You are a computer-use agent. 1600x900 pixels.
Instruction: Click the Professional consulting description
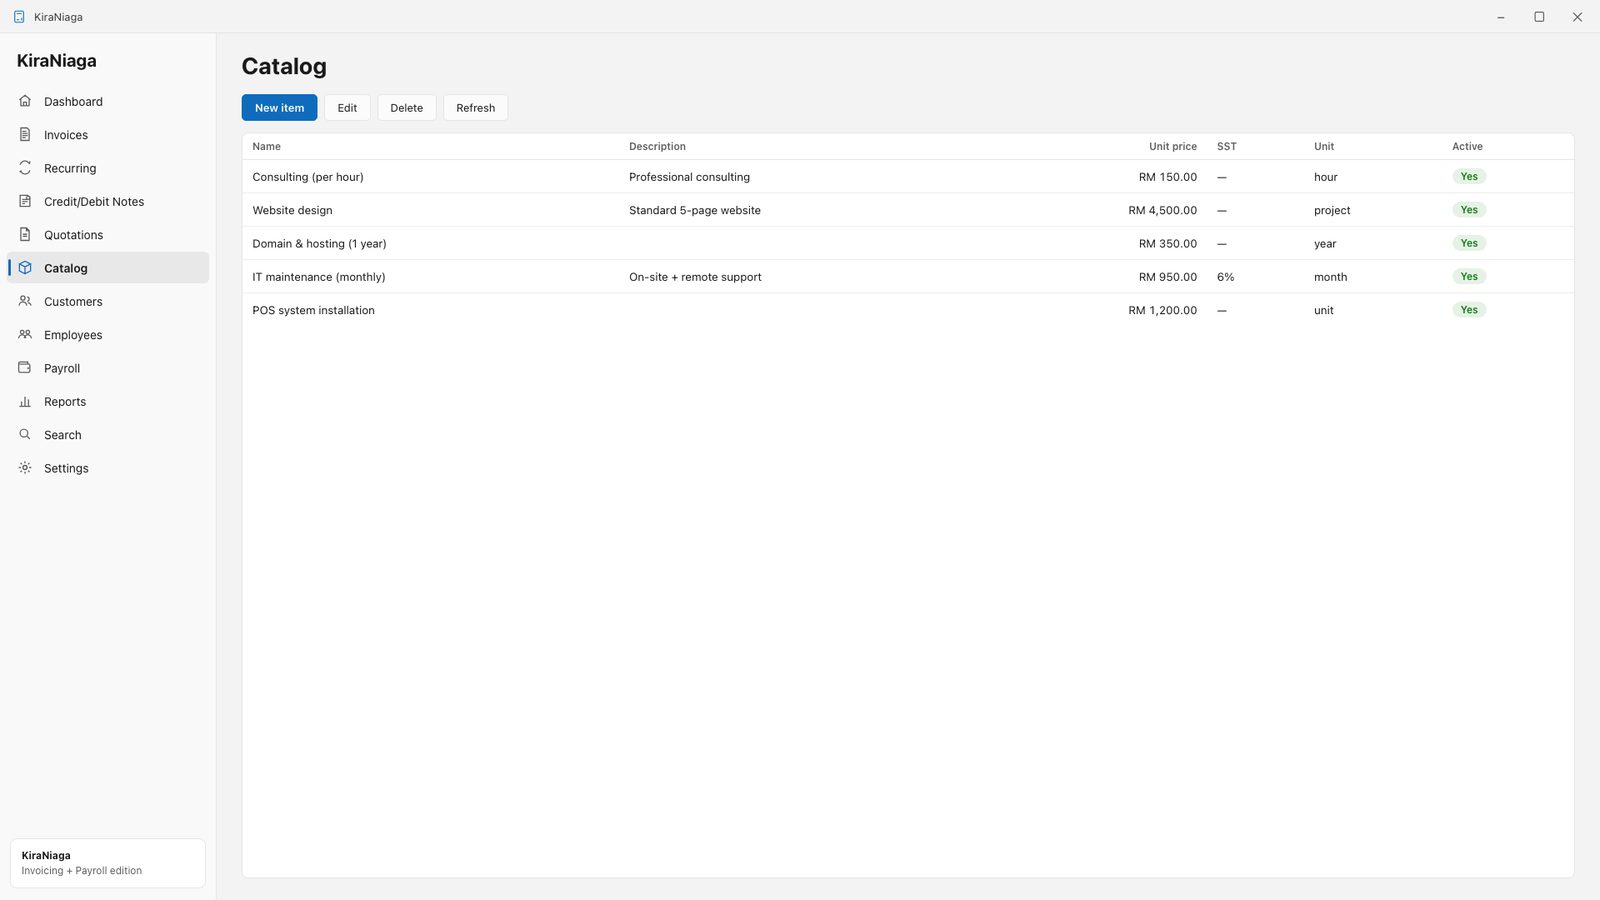click(689, 177)
